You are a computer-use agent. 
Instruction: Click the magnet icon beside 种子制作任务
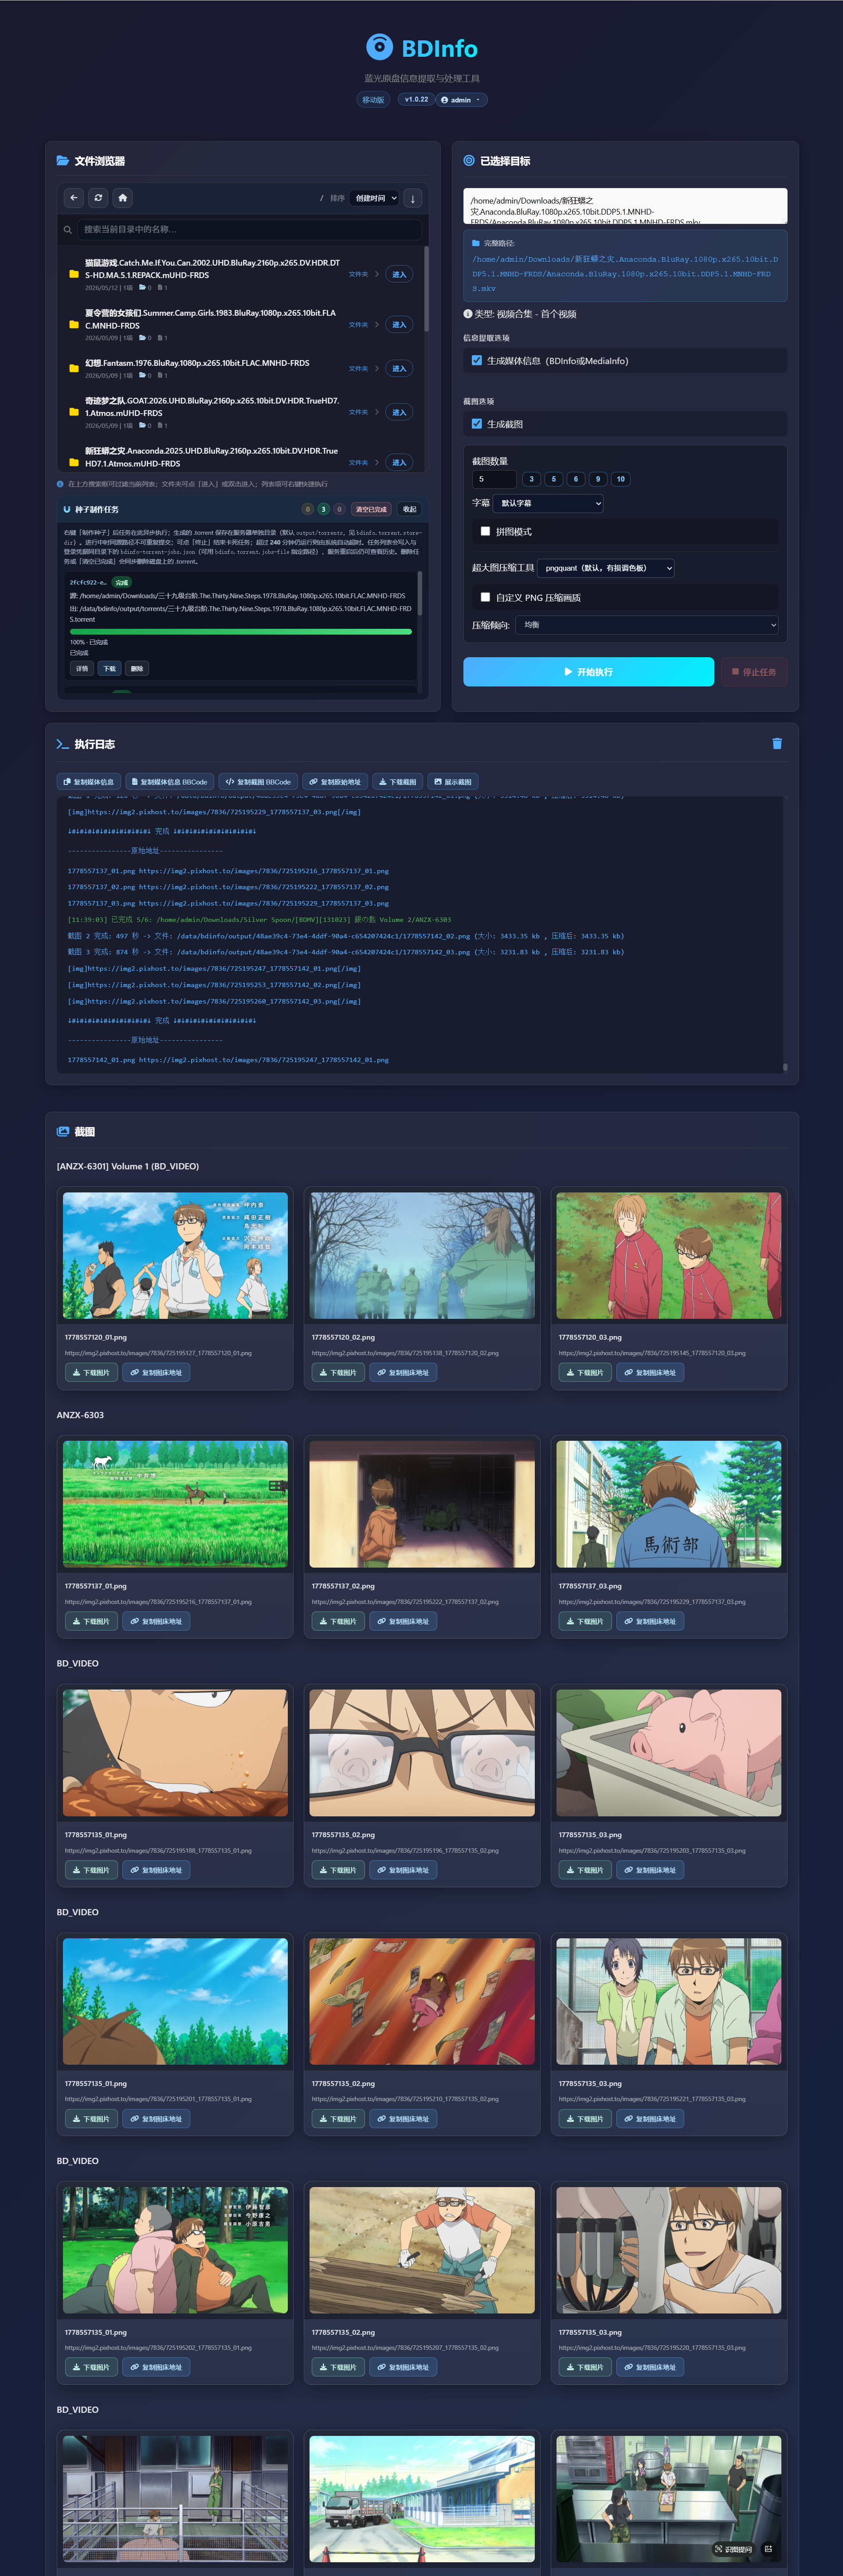coord(67,509)
